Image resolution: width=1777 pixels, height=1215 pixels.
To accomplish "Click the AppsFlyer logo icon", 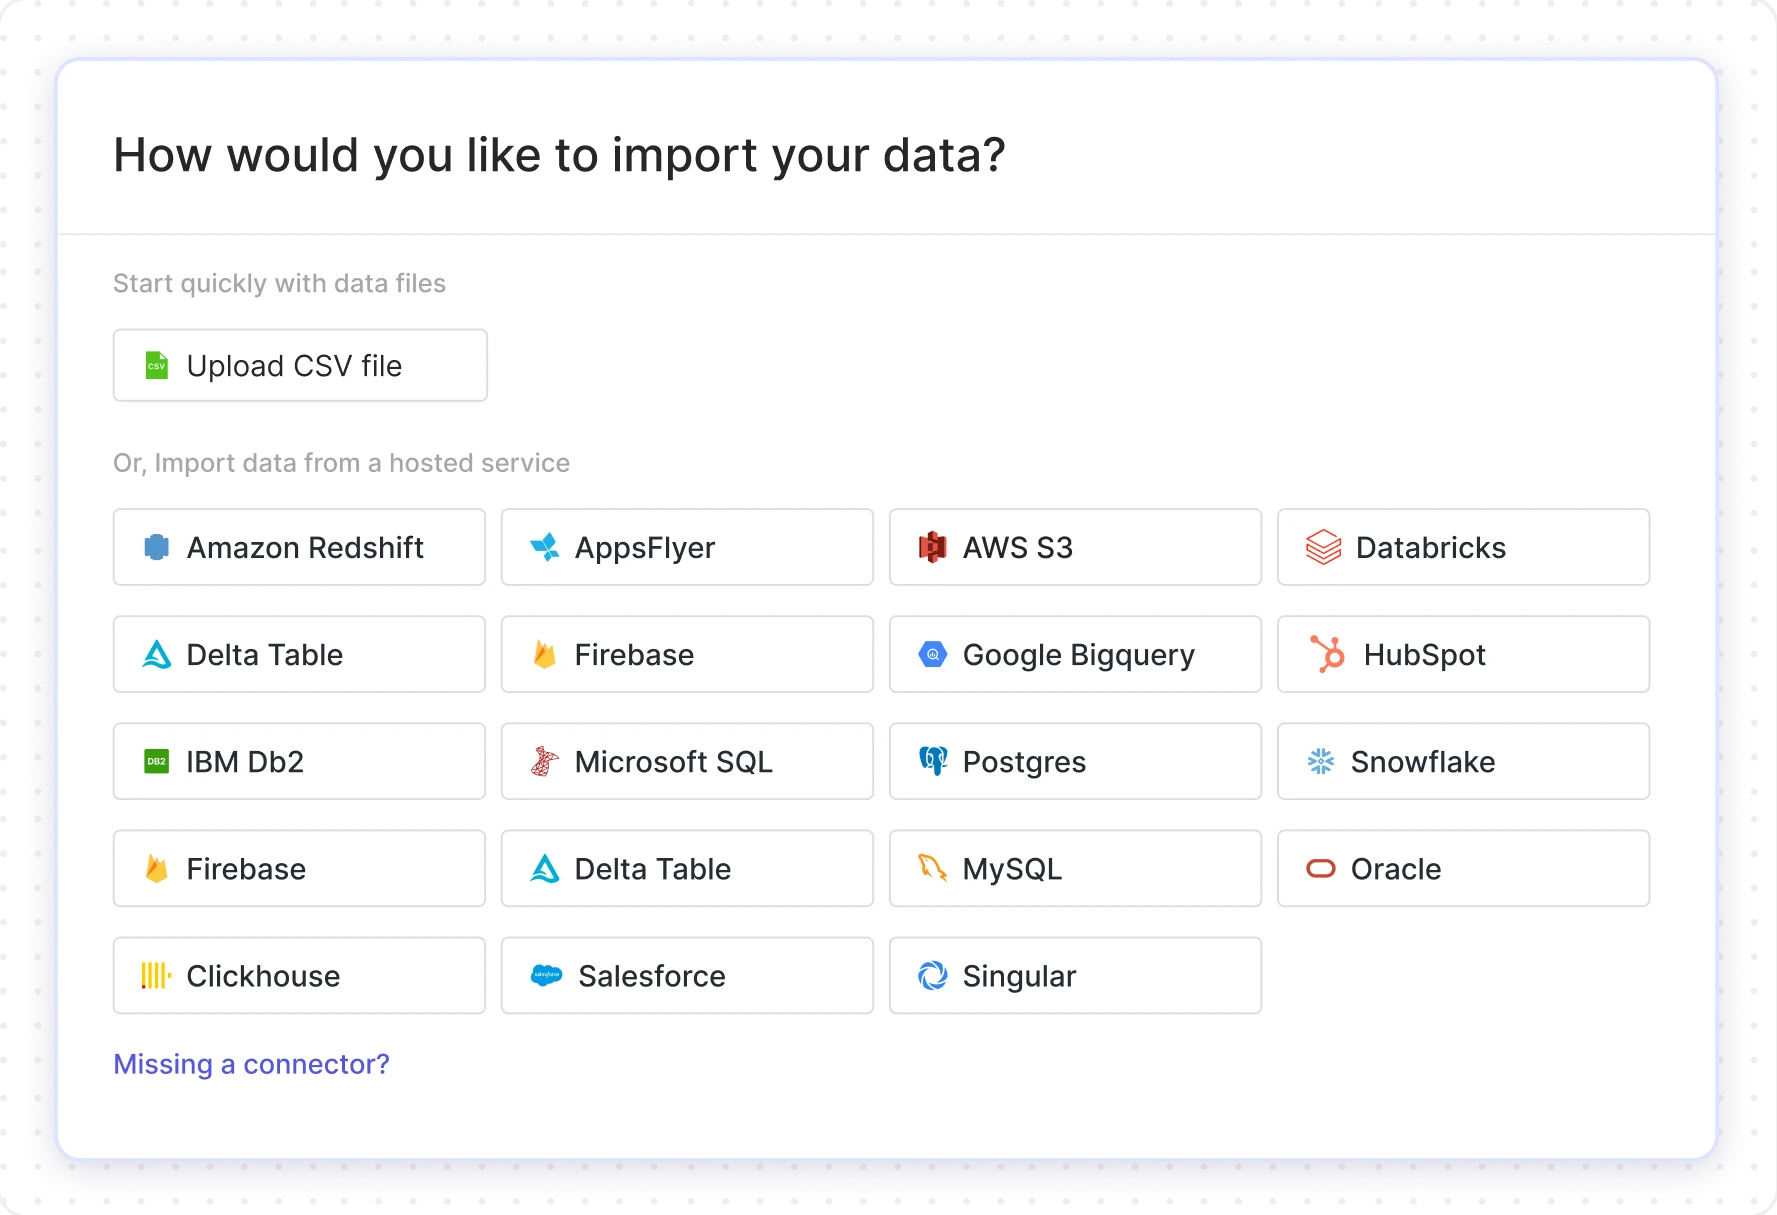I will [x=545, y=547].
